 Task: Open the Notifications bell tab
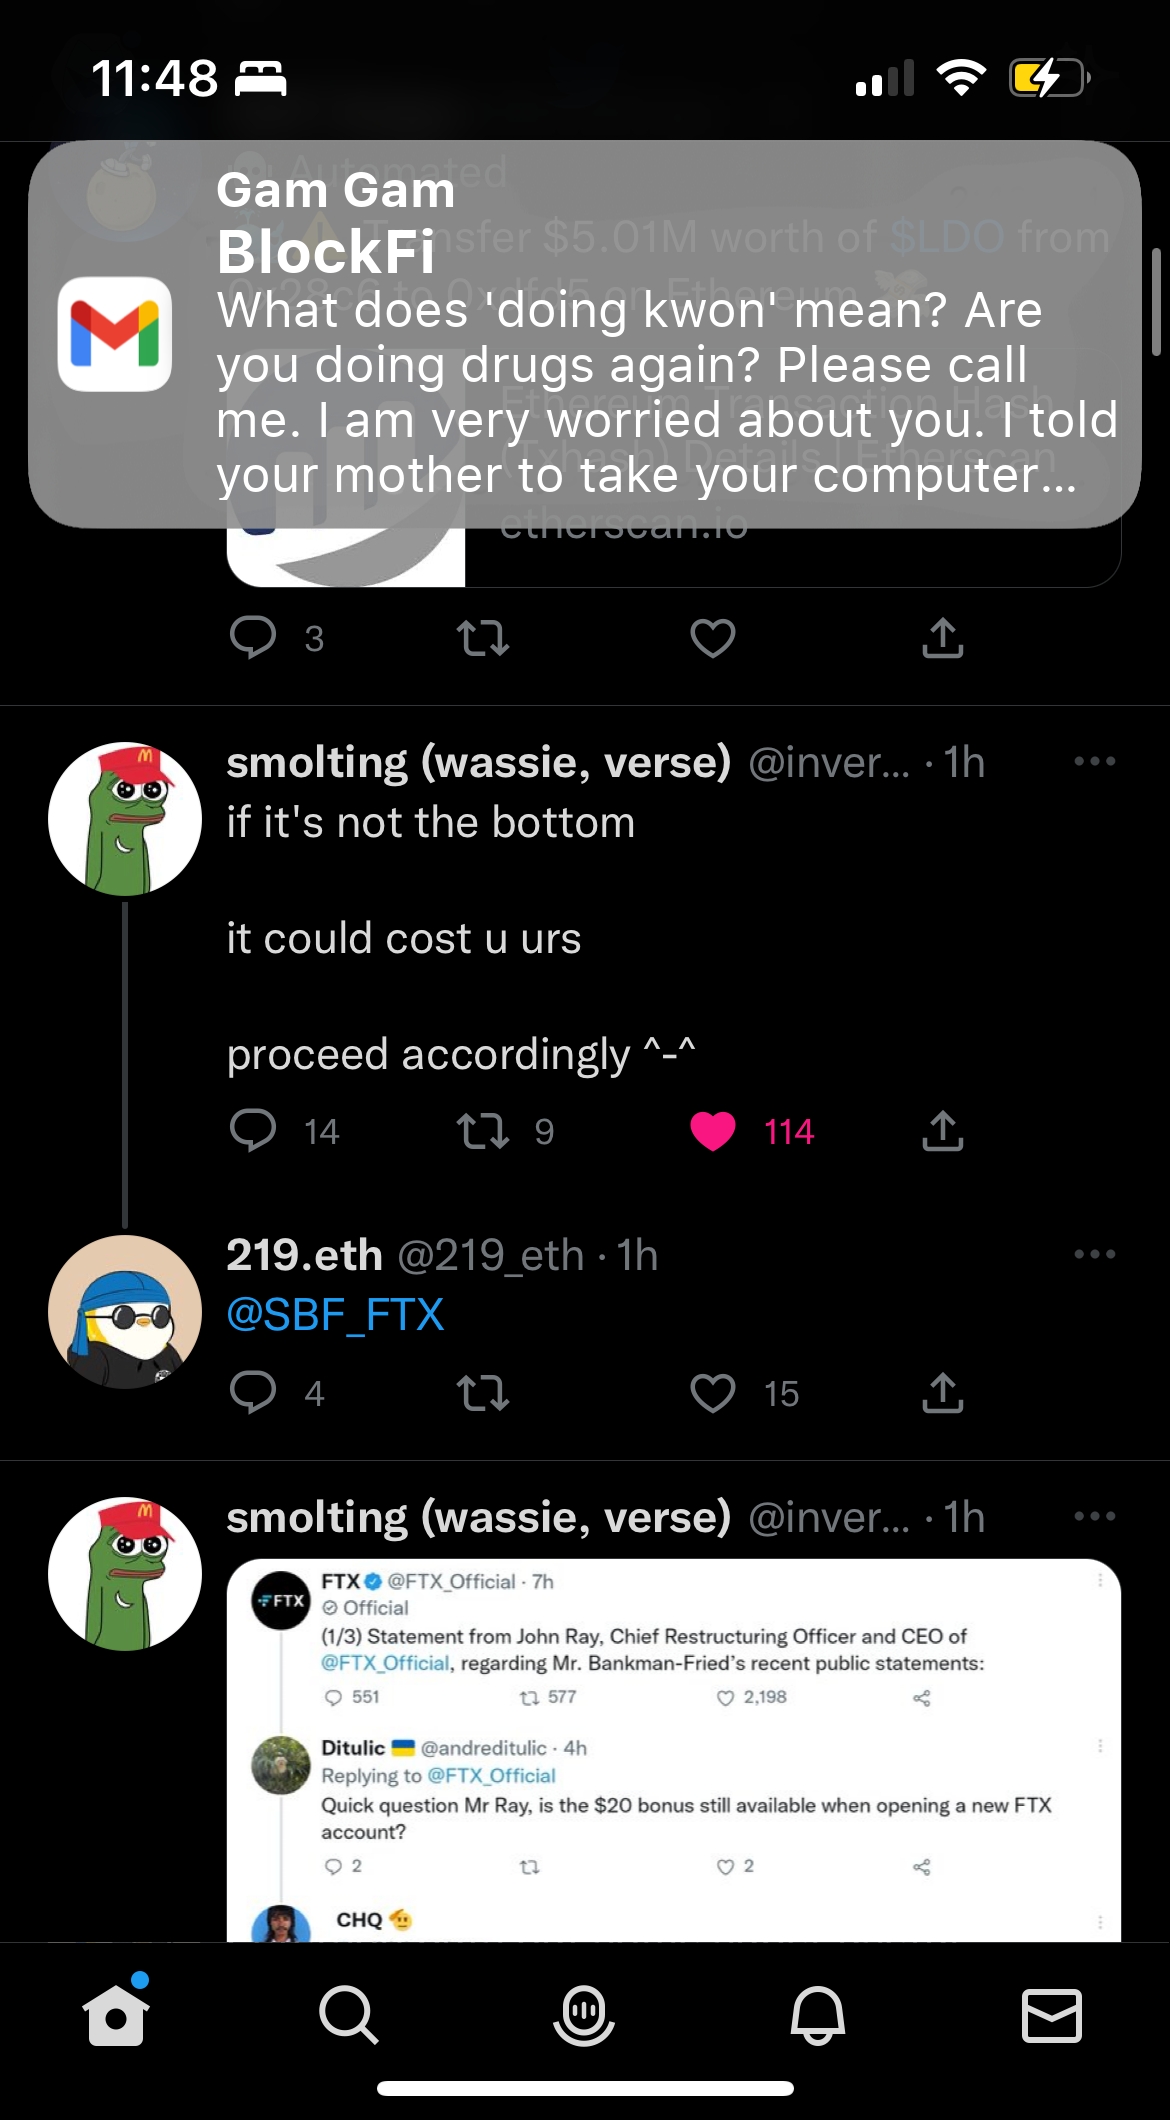(x=818, y=2014)
